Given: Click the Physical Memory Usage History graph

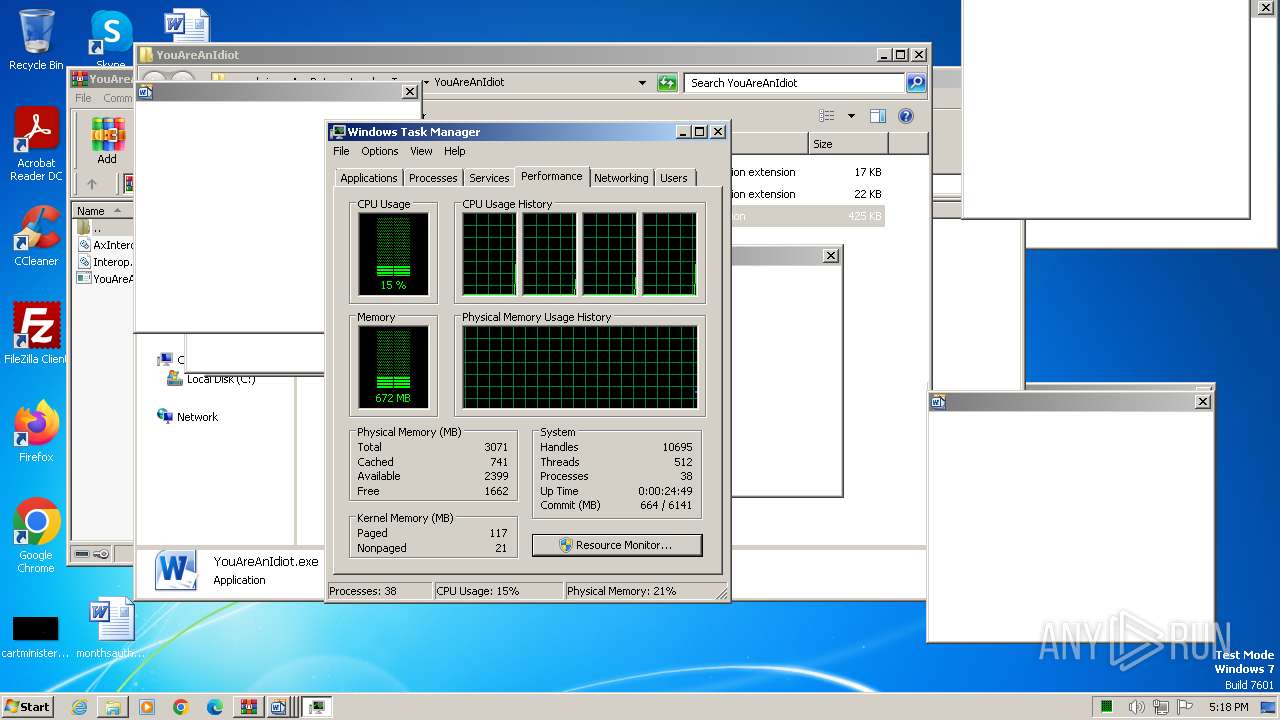Looking at the screenshot, I should [579, 367].
